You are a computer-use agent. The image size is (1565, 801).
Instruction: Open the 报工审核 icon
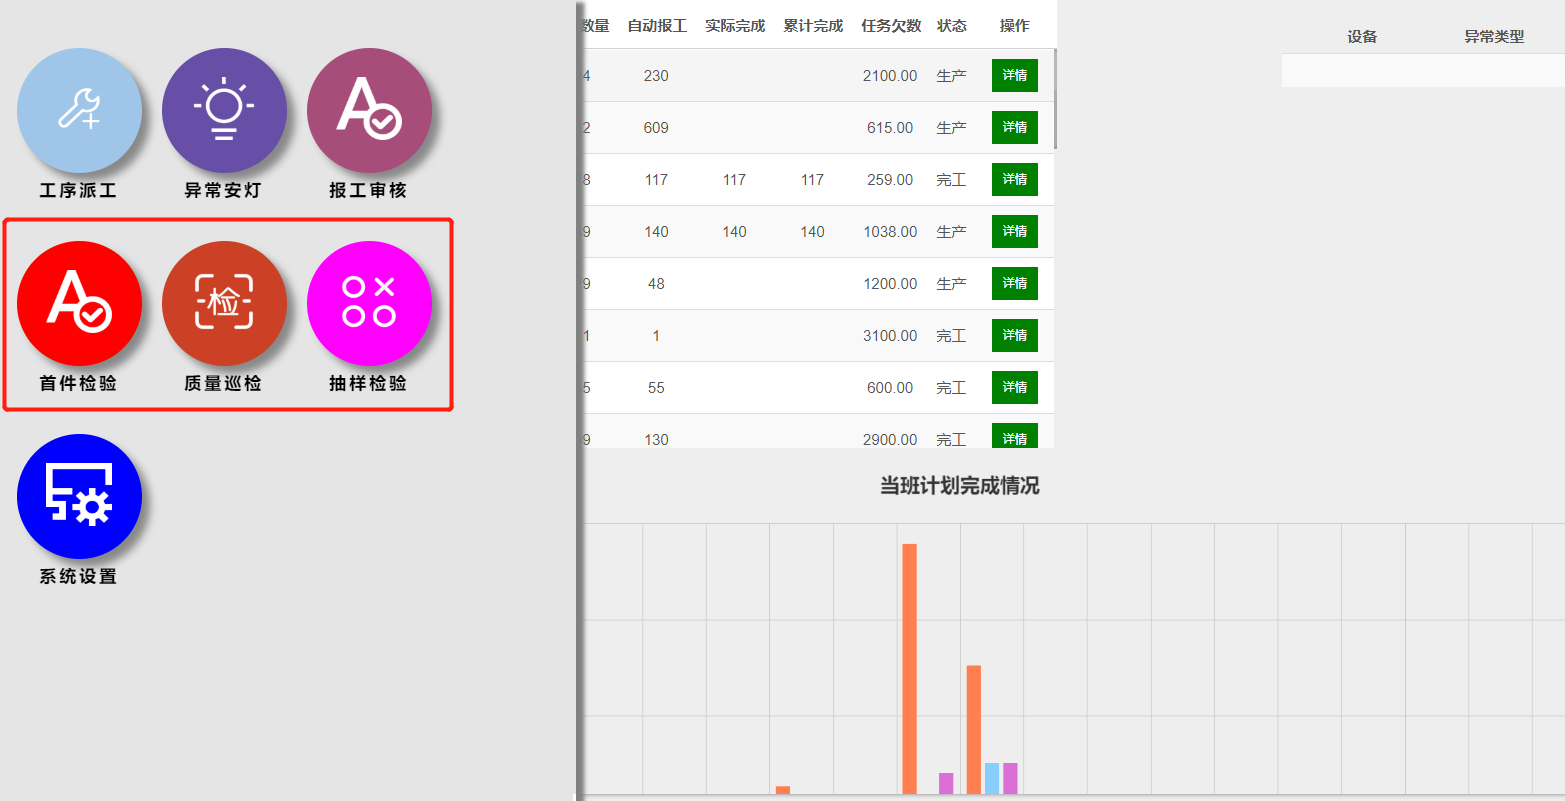(x=369, y=111)
